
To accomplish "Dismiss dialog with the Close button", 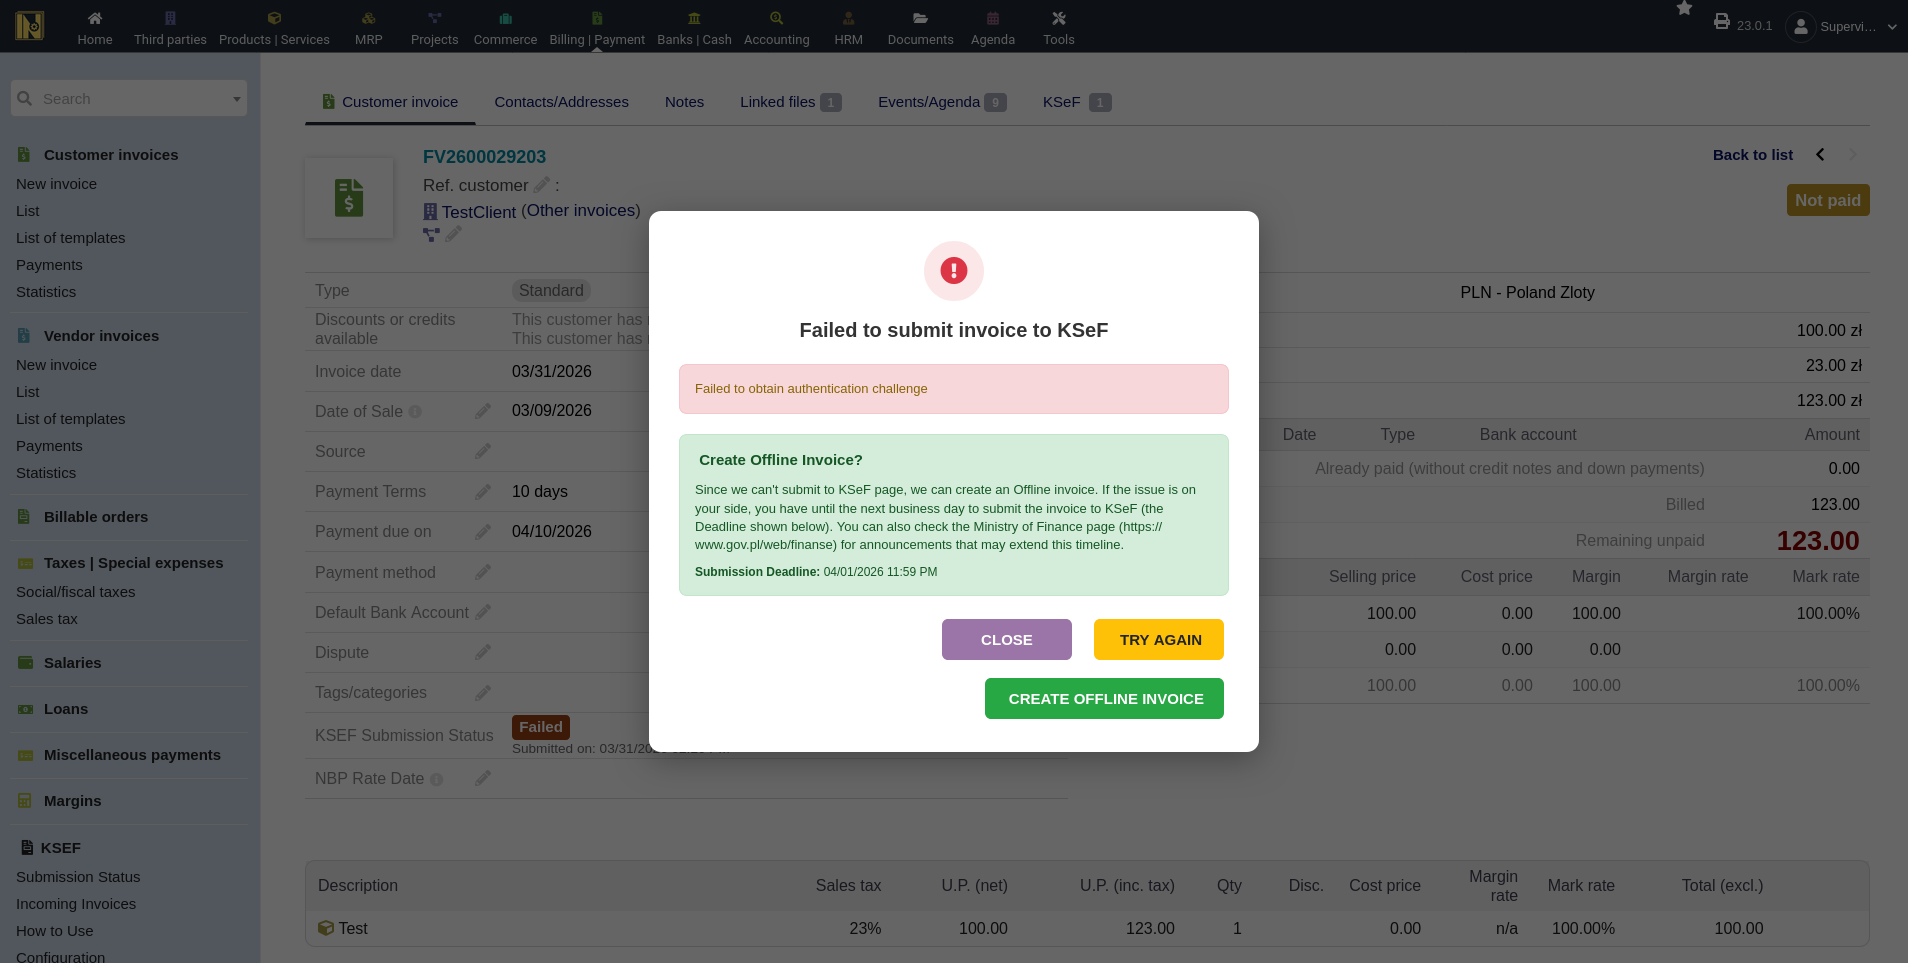I will (x=1006, y=640).
